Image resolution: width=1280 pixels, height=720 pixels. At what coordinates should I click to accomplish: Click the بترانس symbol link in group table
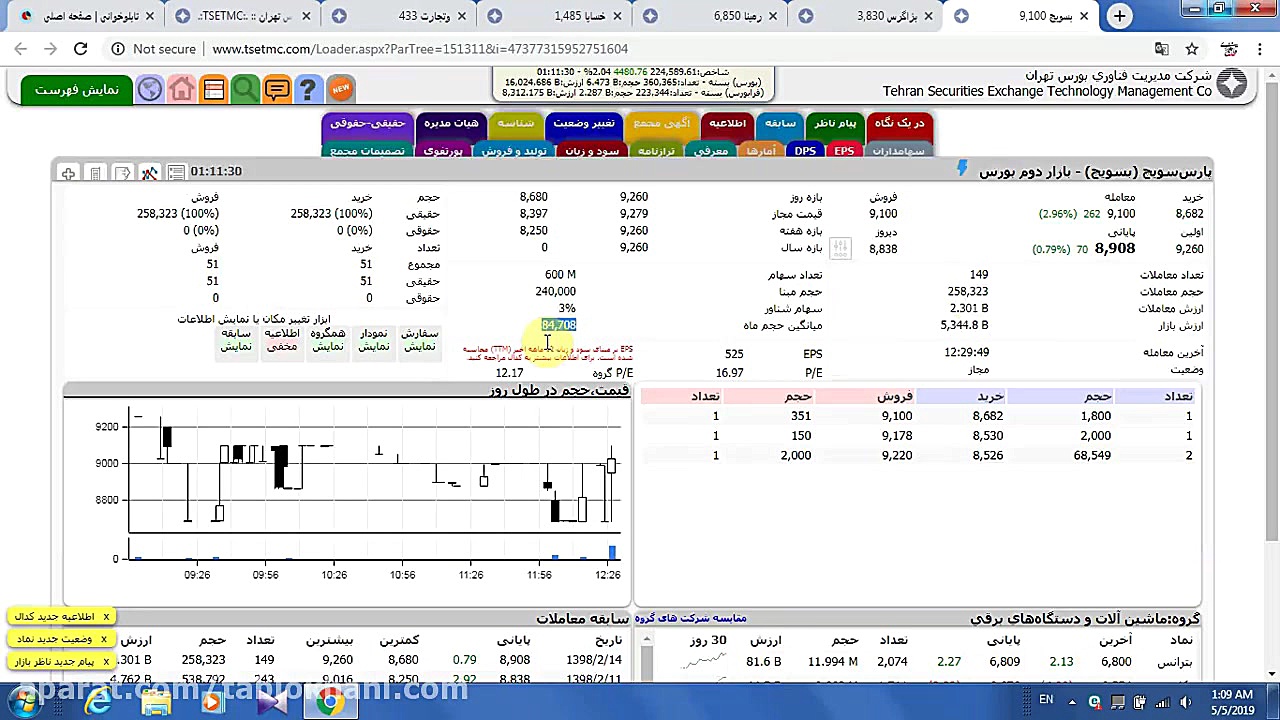point(1174,661)
